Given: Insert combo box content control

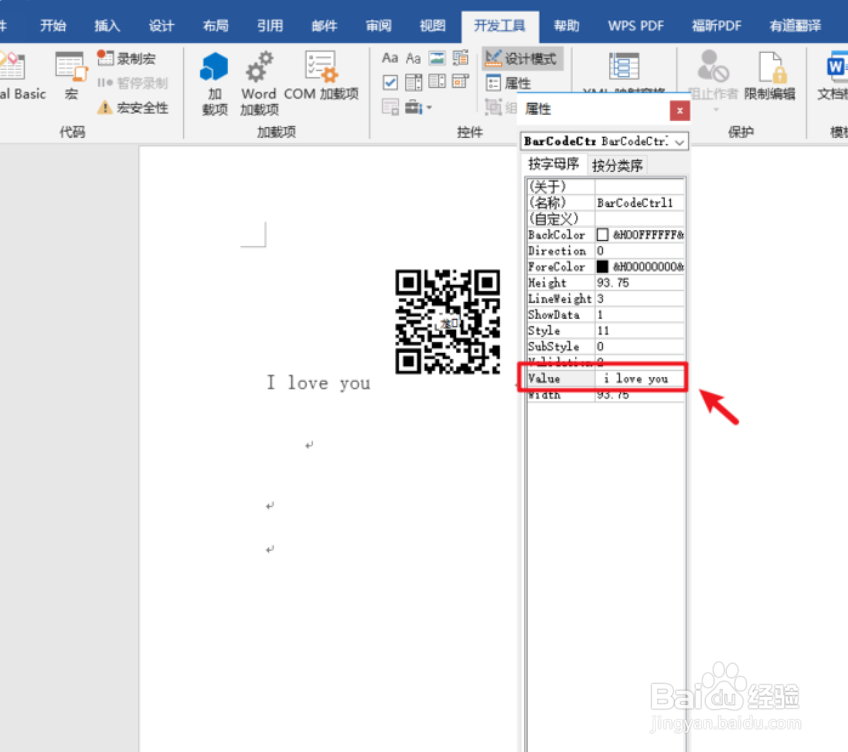Looking at the screenshot, I should click(x=414, y=82).
